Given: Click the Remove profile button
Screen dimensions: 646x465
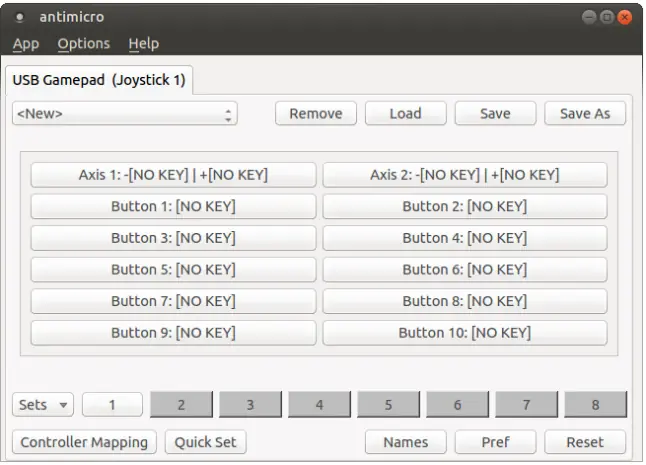Looking at the screenshot, I should click(316, 113).
